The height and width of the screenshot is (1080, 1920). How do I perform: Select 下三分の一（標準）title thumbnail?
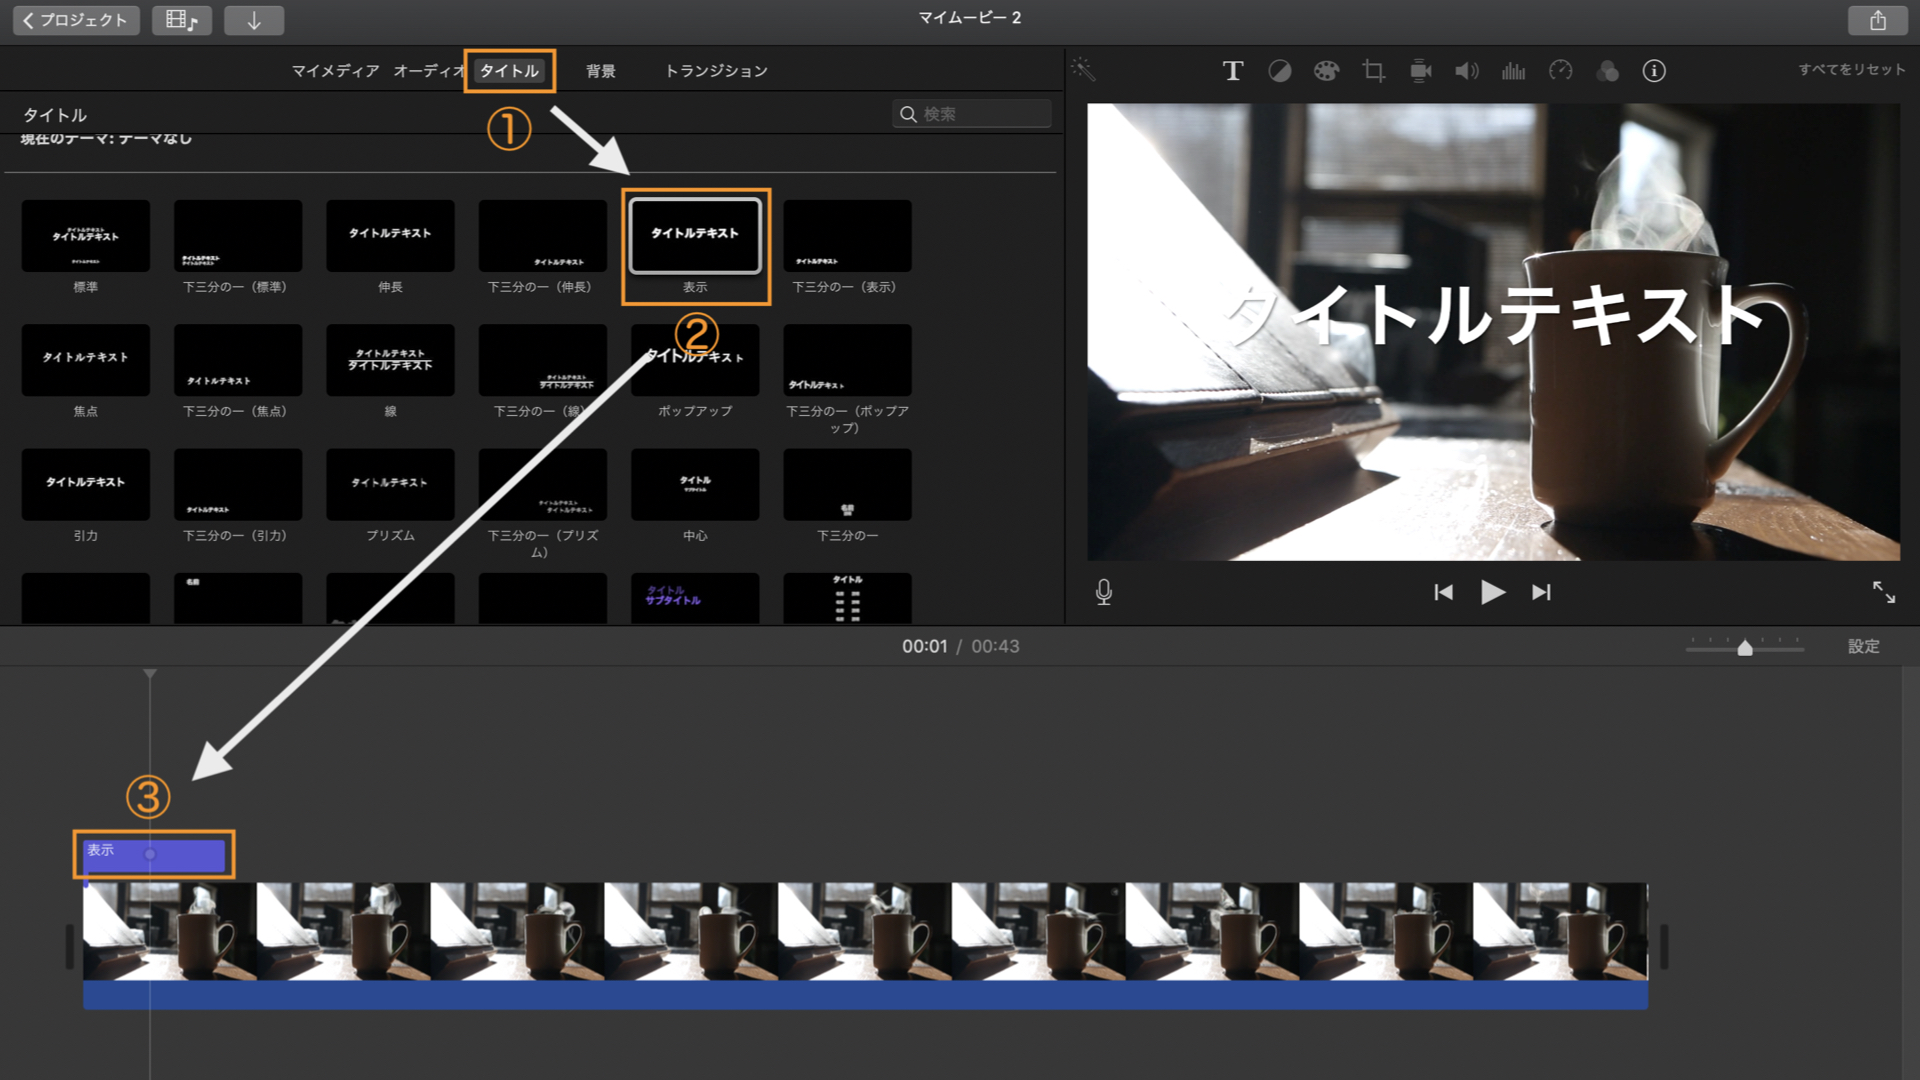tap(238, 236)
